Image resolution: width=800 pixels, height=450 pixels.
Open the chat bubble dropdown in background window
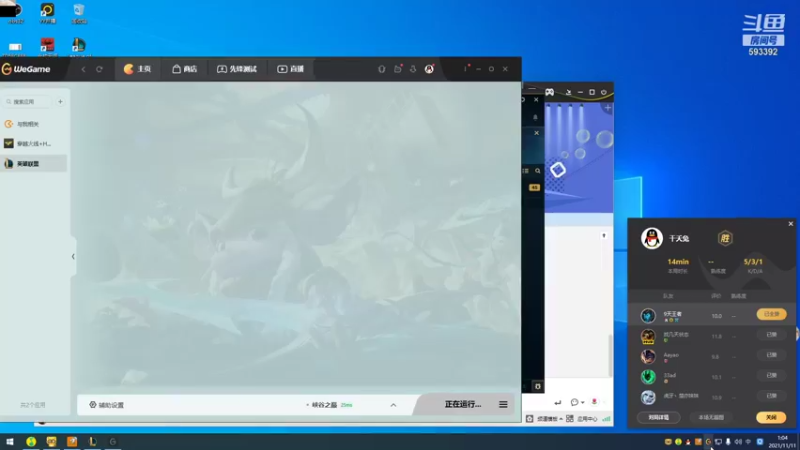(x=577, y=403)
